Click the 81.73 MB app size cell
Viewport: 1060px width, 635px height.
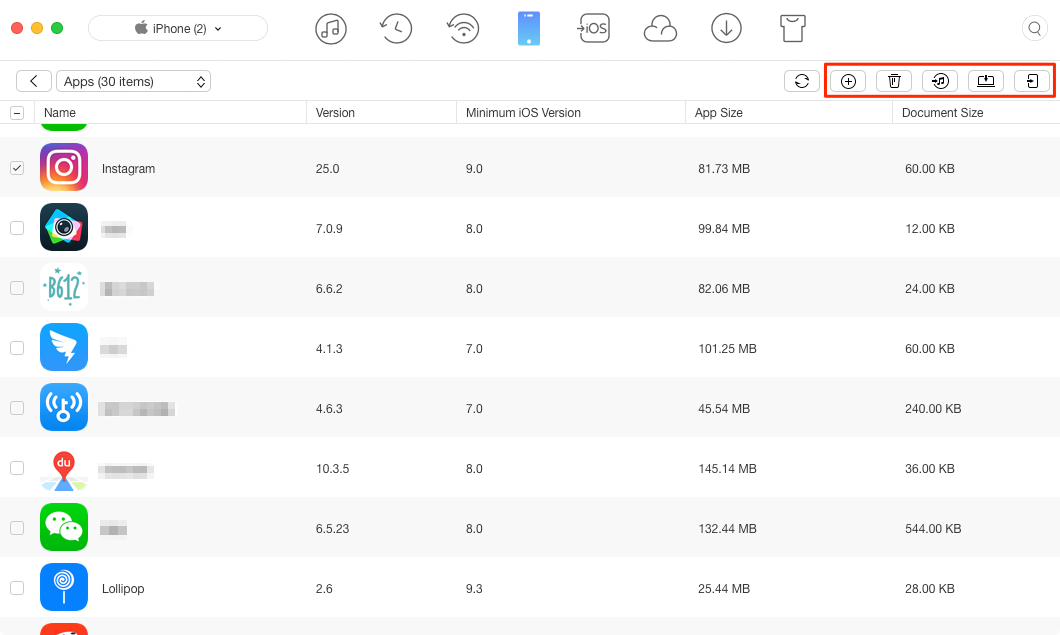724,169
